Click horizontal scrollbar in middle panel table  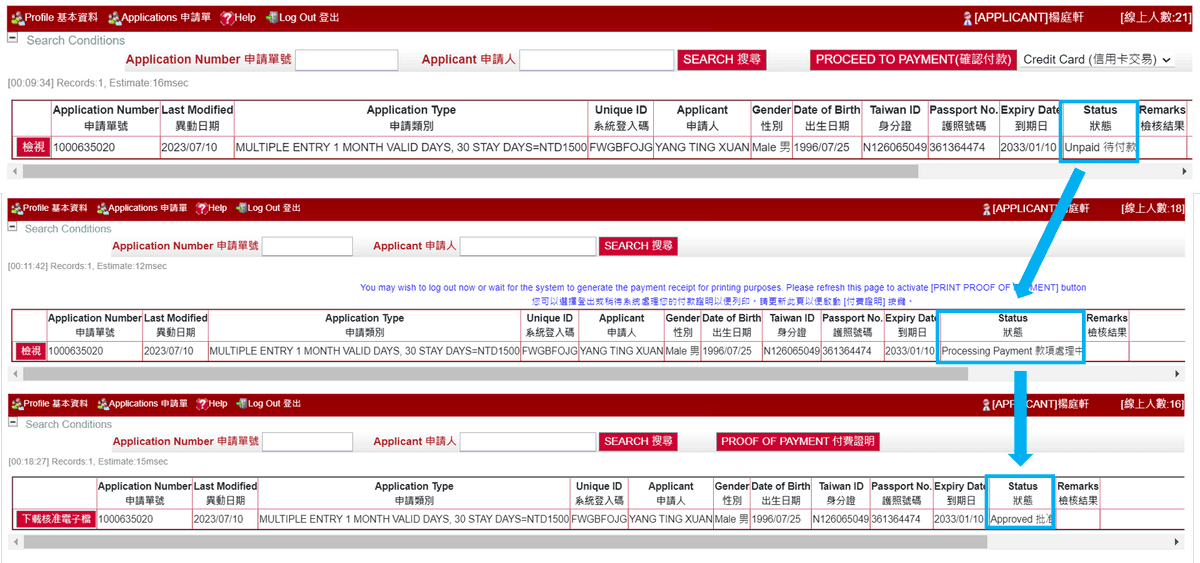[x=495, y=374]
